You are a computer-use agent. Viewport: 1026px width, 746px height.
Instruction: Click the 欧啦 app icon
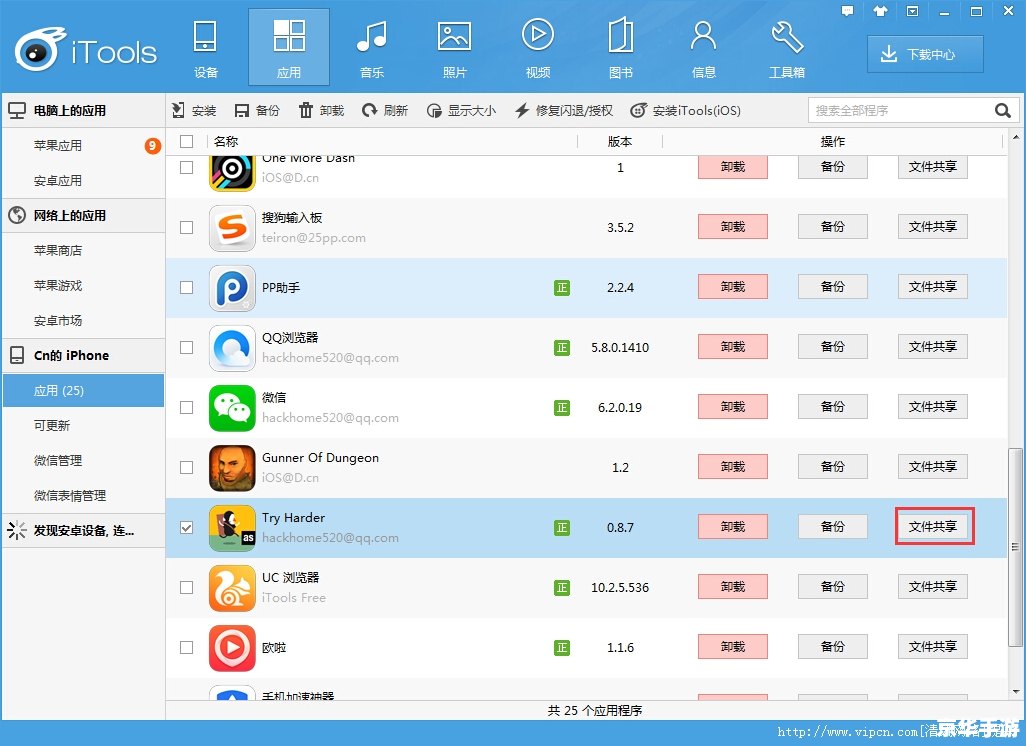click(x=232, y=648)
